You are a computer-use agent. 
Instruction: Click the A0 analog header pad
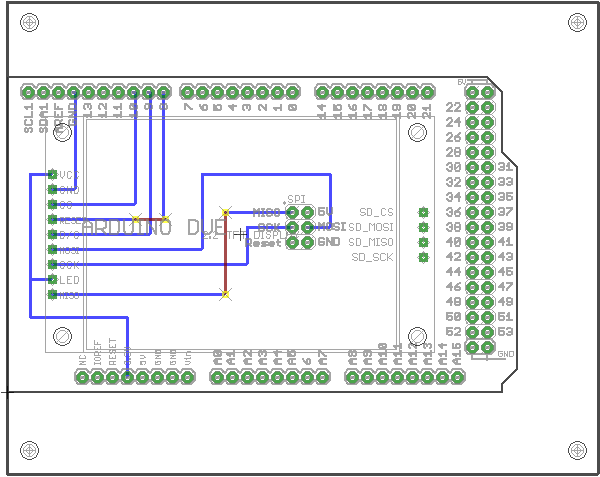pyautogui.click(x=217, y=378)
